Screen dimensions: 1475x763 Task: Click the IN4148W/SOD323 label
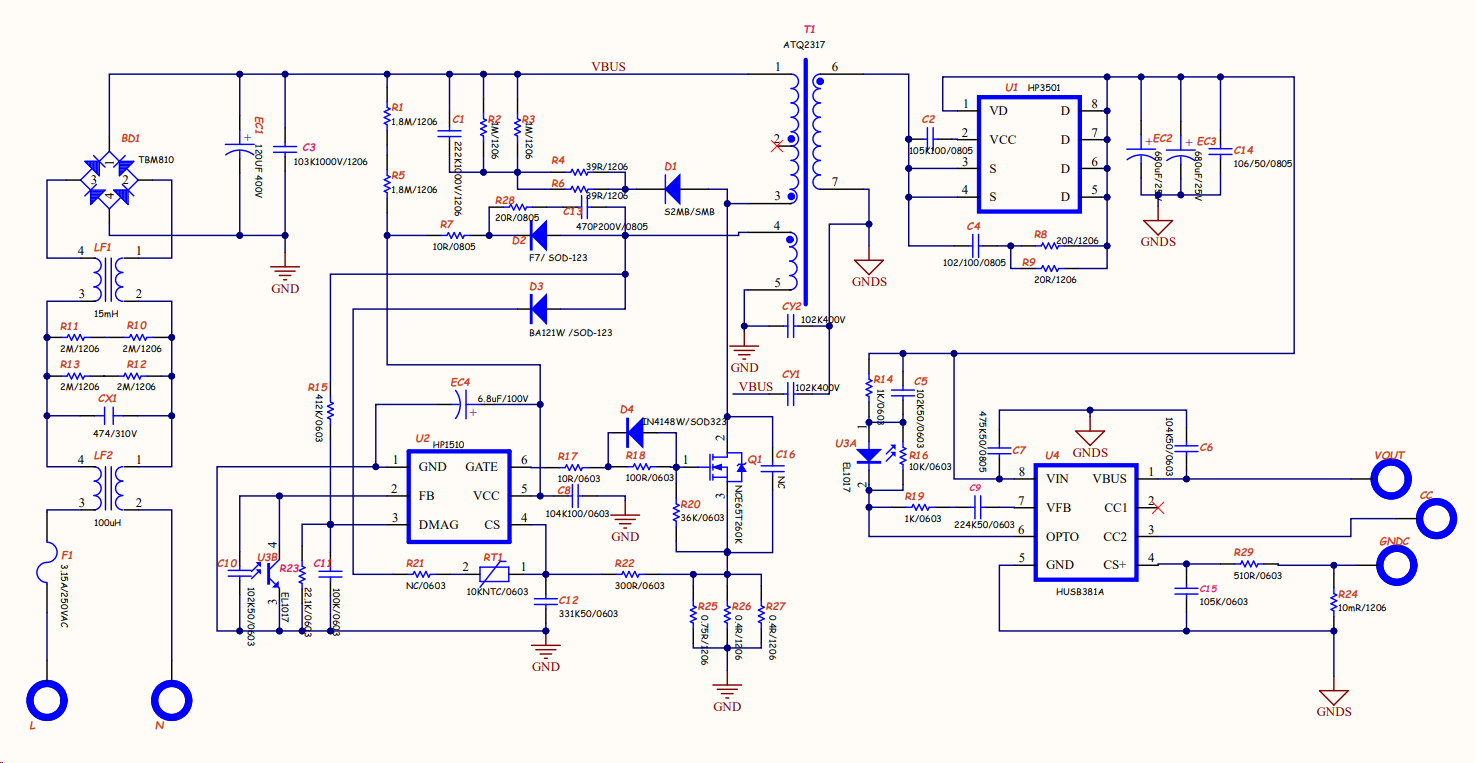pyautogui.click(x=683, y=422)
